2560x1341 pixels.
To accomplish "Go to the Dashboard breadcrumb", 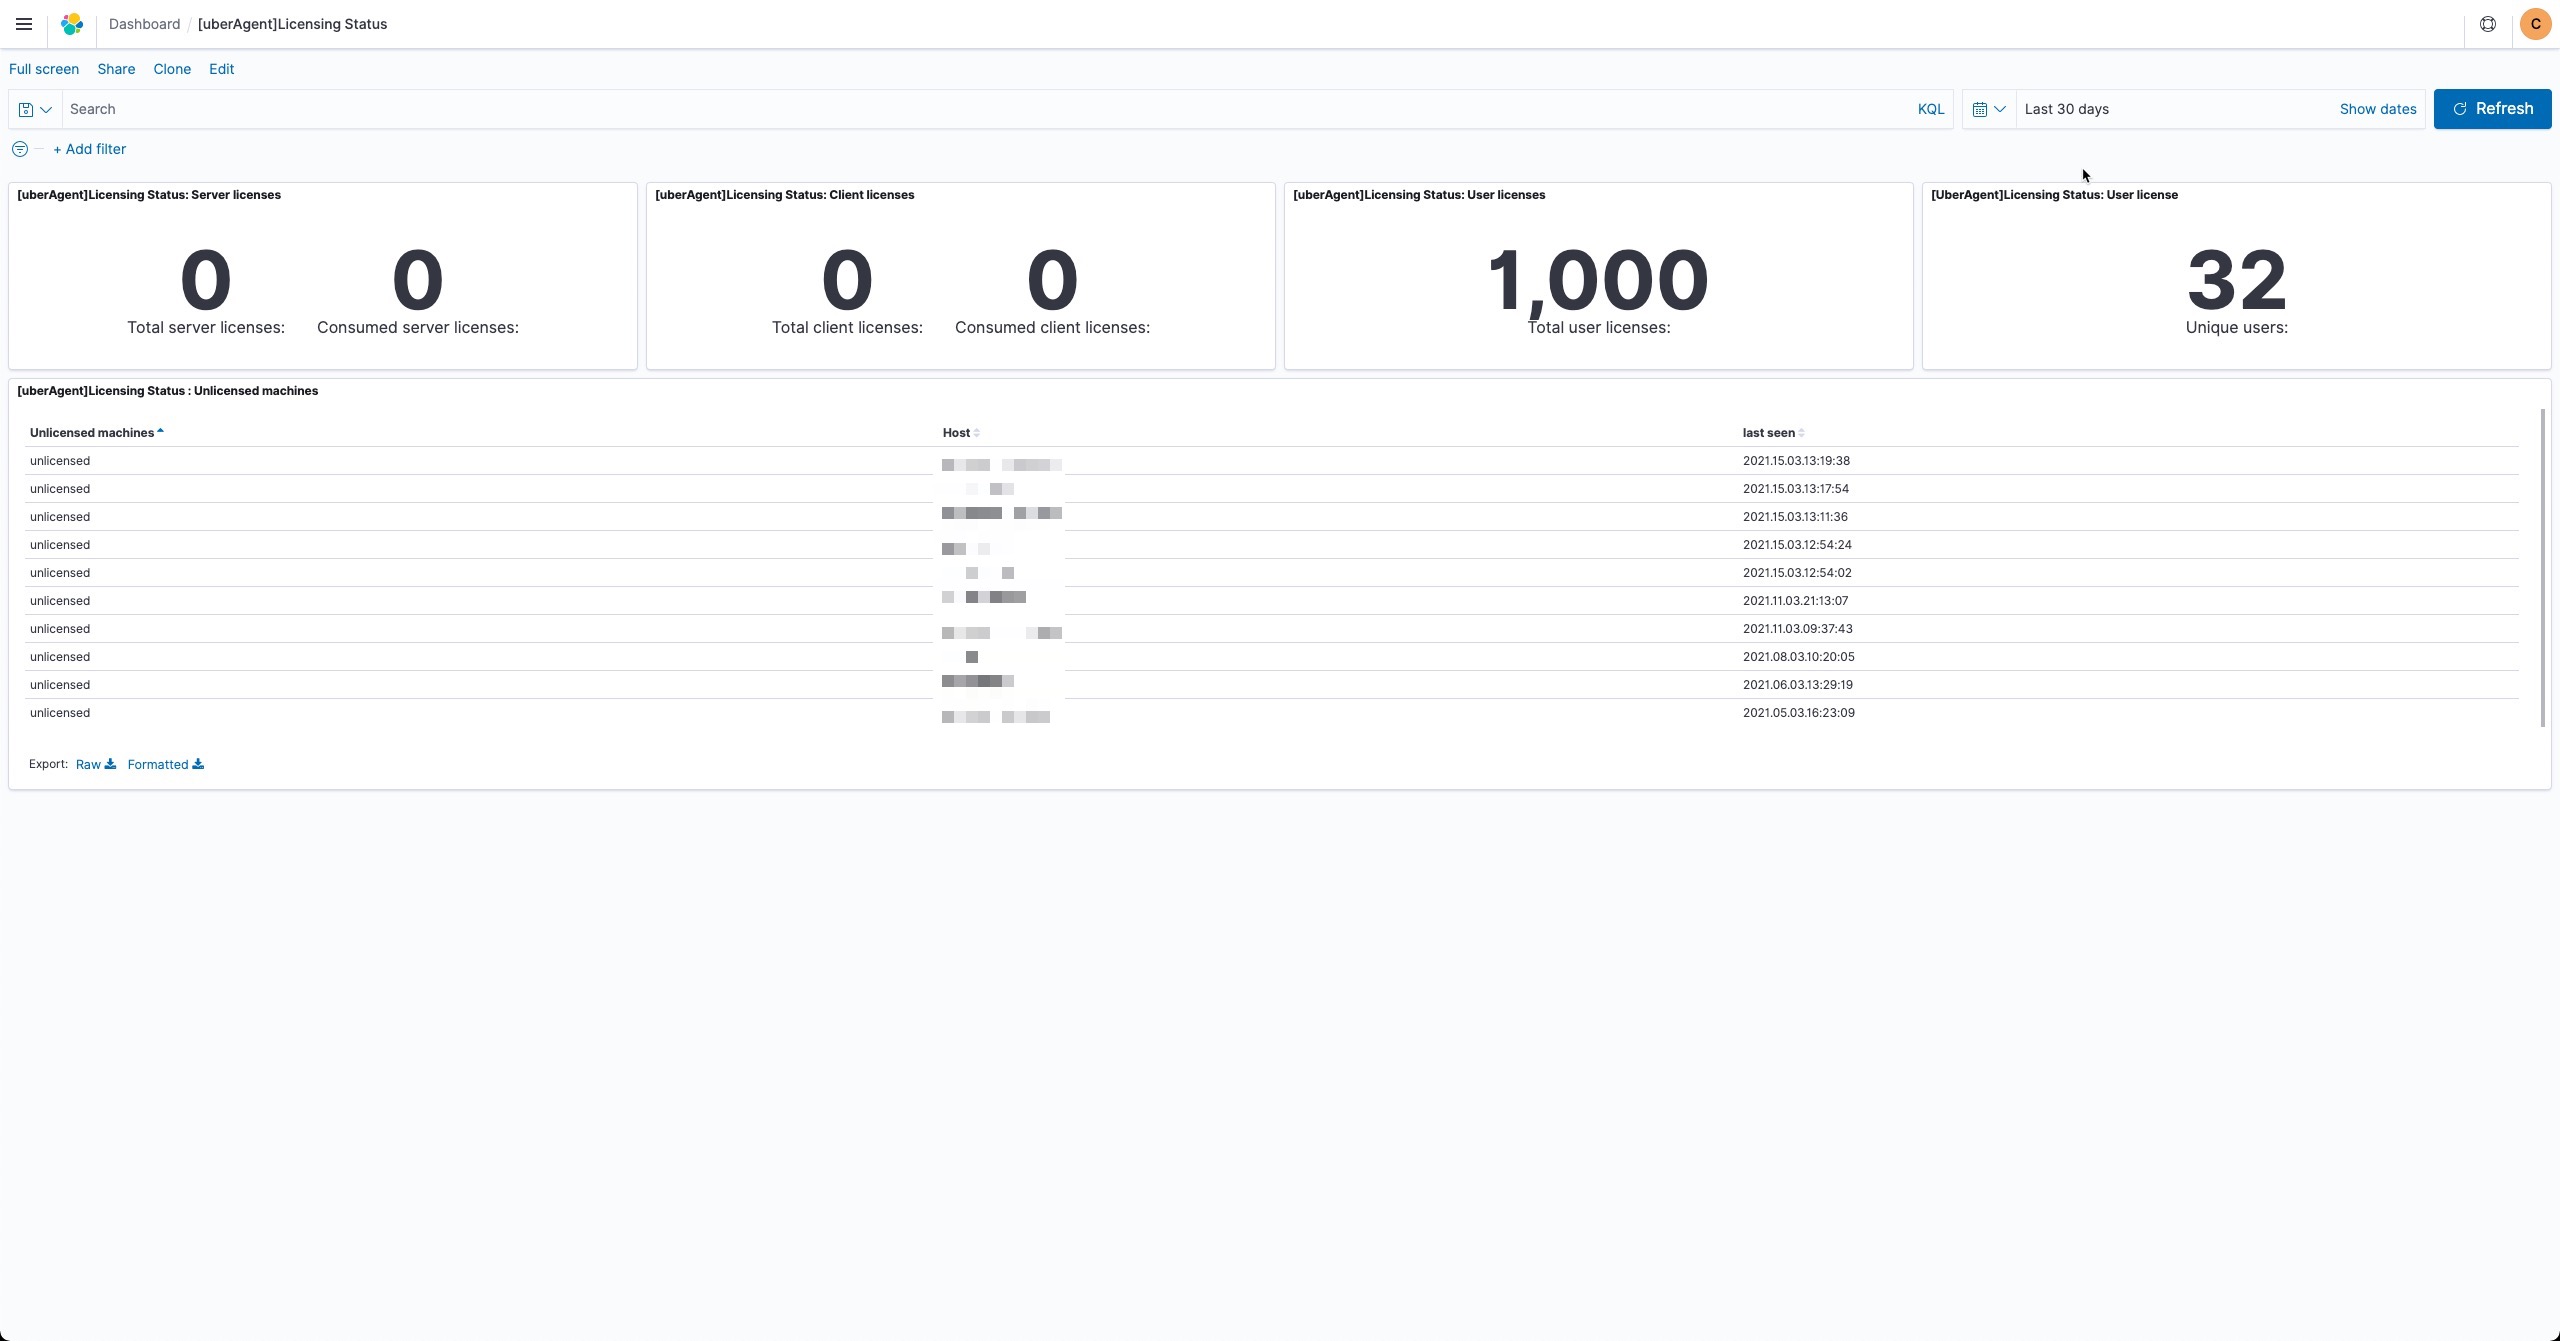I will tap(144, 24).
